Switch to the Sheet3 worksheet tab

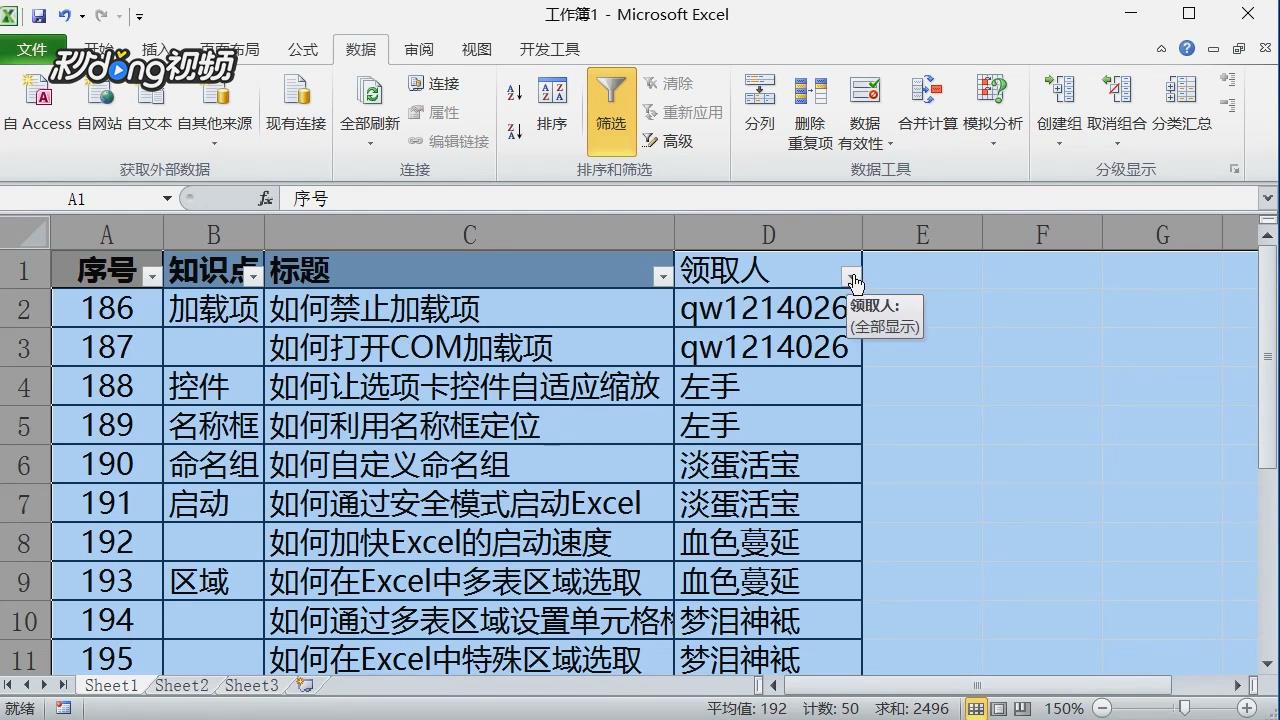(252, 685)
